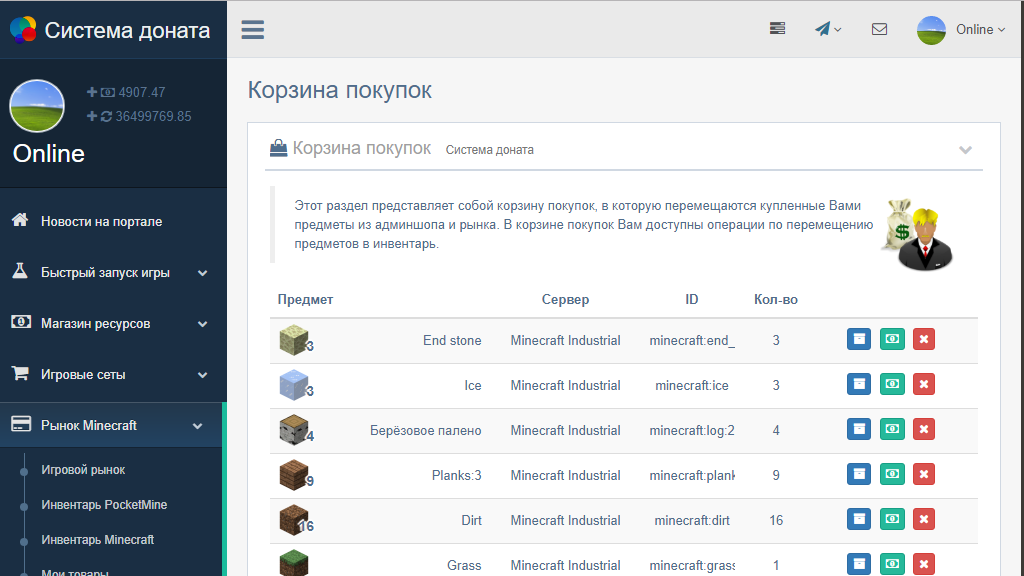Viewport: 1024px width, 576px height.
Task: Click blue archive button for Grass
Action: click(x=858, y=564)
